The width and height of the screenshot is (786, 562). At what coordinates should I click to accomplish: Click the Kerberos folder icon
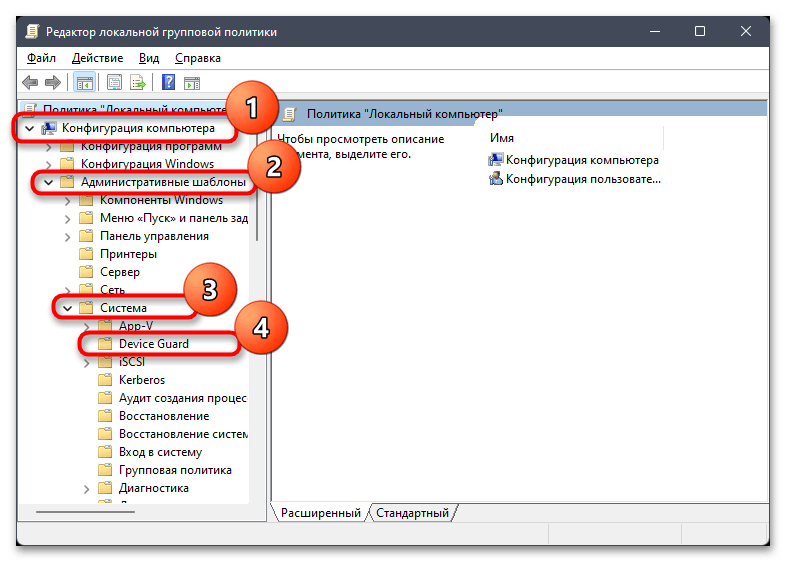105,380
